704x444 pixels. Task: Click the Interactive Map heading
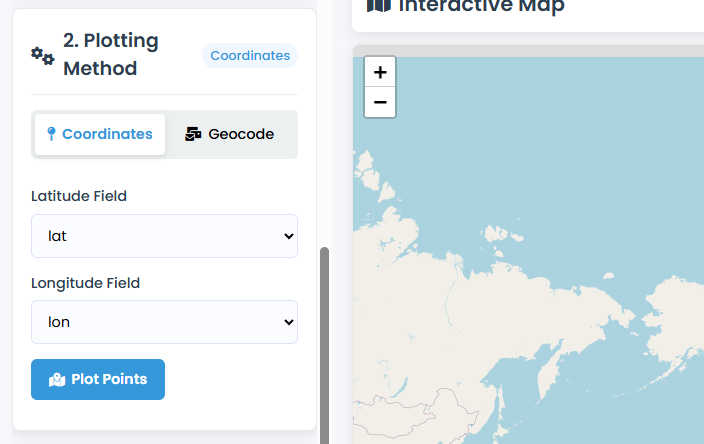482,6
